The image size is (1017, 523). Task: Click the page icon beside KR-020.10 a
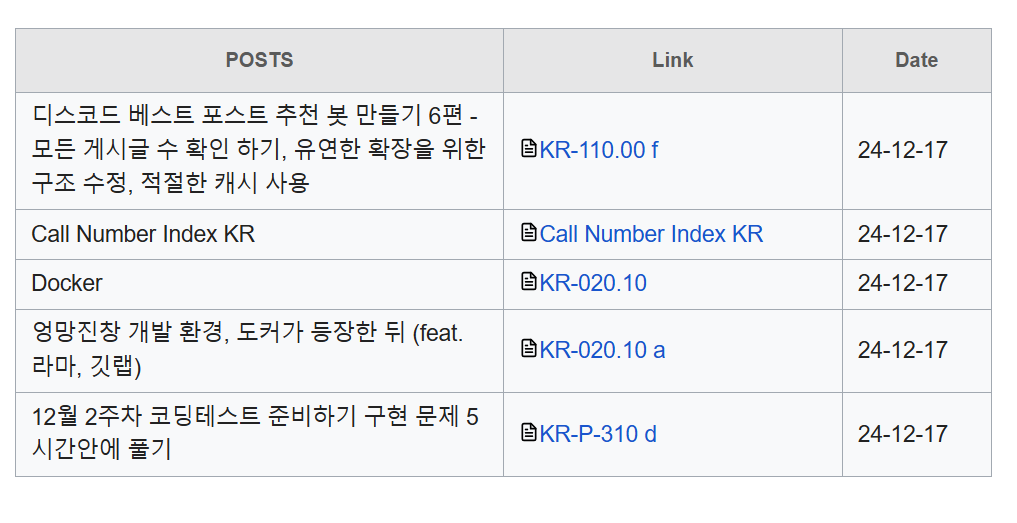tap(529, 348)
